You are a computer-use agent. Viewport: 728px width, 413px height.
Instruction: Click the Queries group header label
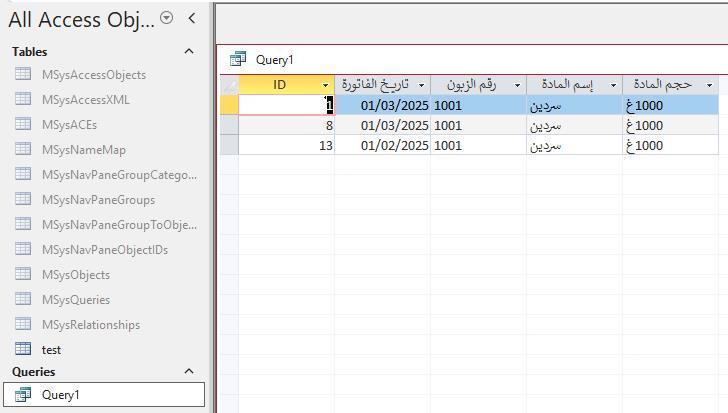[33, 372]
